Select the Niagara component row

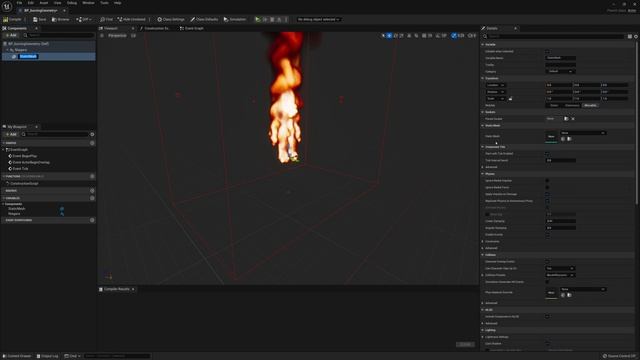(49, 50)
